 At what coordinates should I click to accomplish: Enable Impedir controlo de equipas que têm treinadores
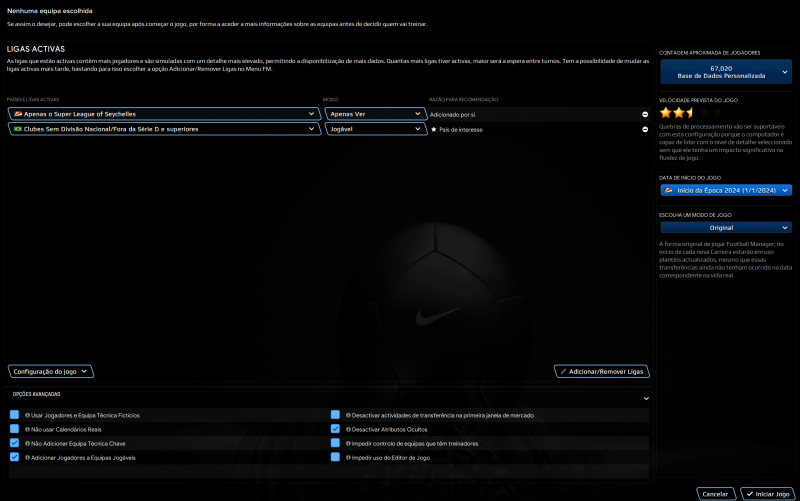click(x=335, y=443)
